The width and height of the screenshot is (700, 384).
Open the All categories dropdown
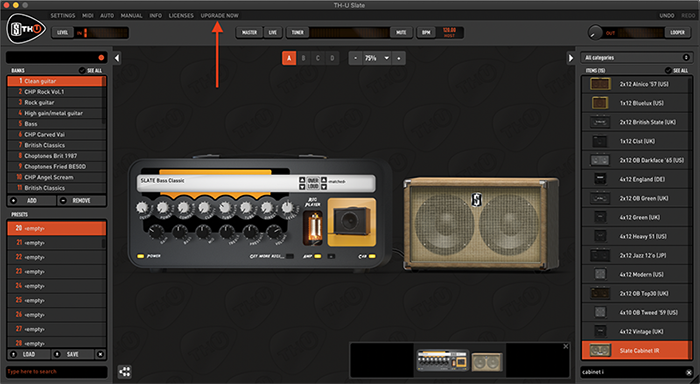637,58
